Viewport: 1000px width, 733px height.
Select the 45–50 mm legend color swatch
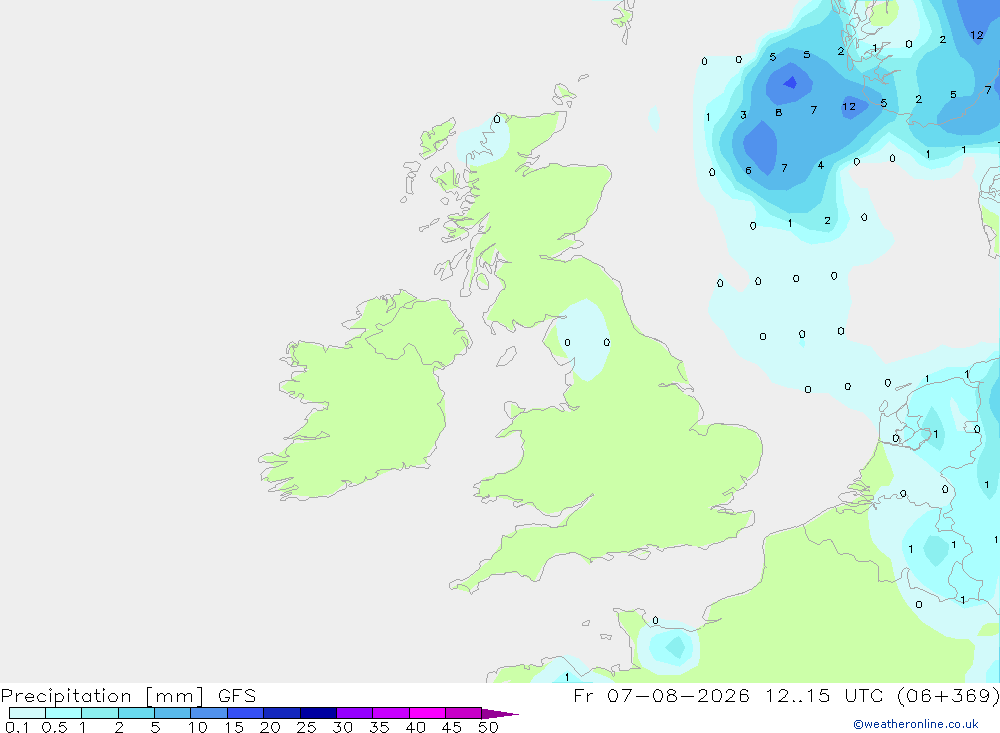(464, 713)
